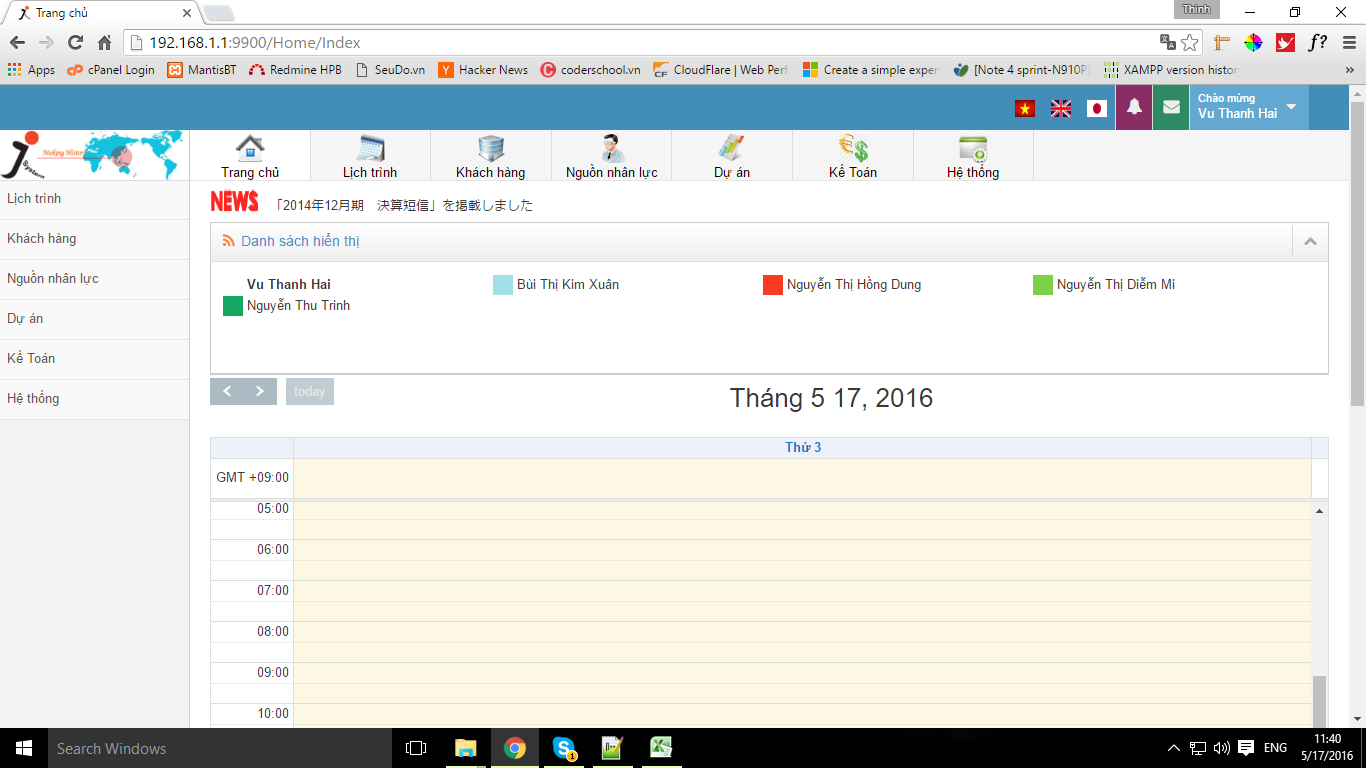
Task: Open Hệ thống in top navigation
Action: (x=972, y=157)
